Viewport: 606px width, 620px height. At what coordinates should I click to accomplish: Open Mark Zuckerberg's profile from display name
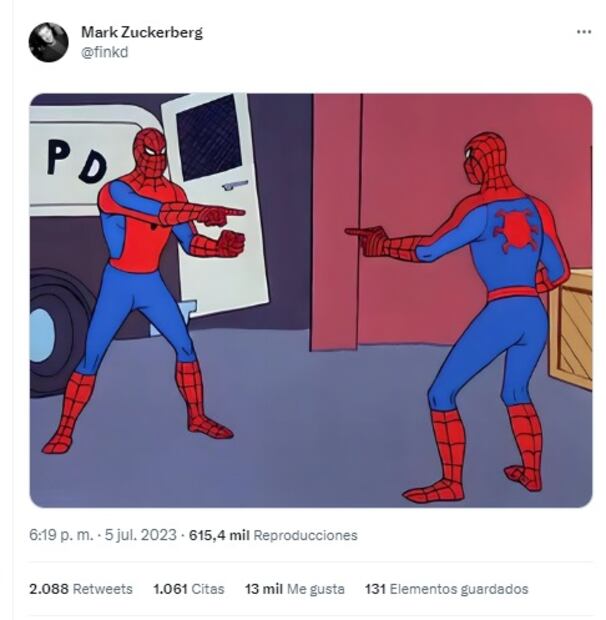pos(142,32)
